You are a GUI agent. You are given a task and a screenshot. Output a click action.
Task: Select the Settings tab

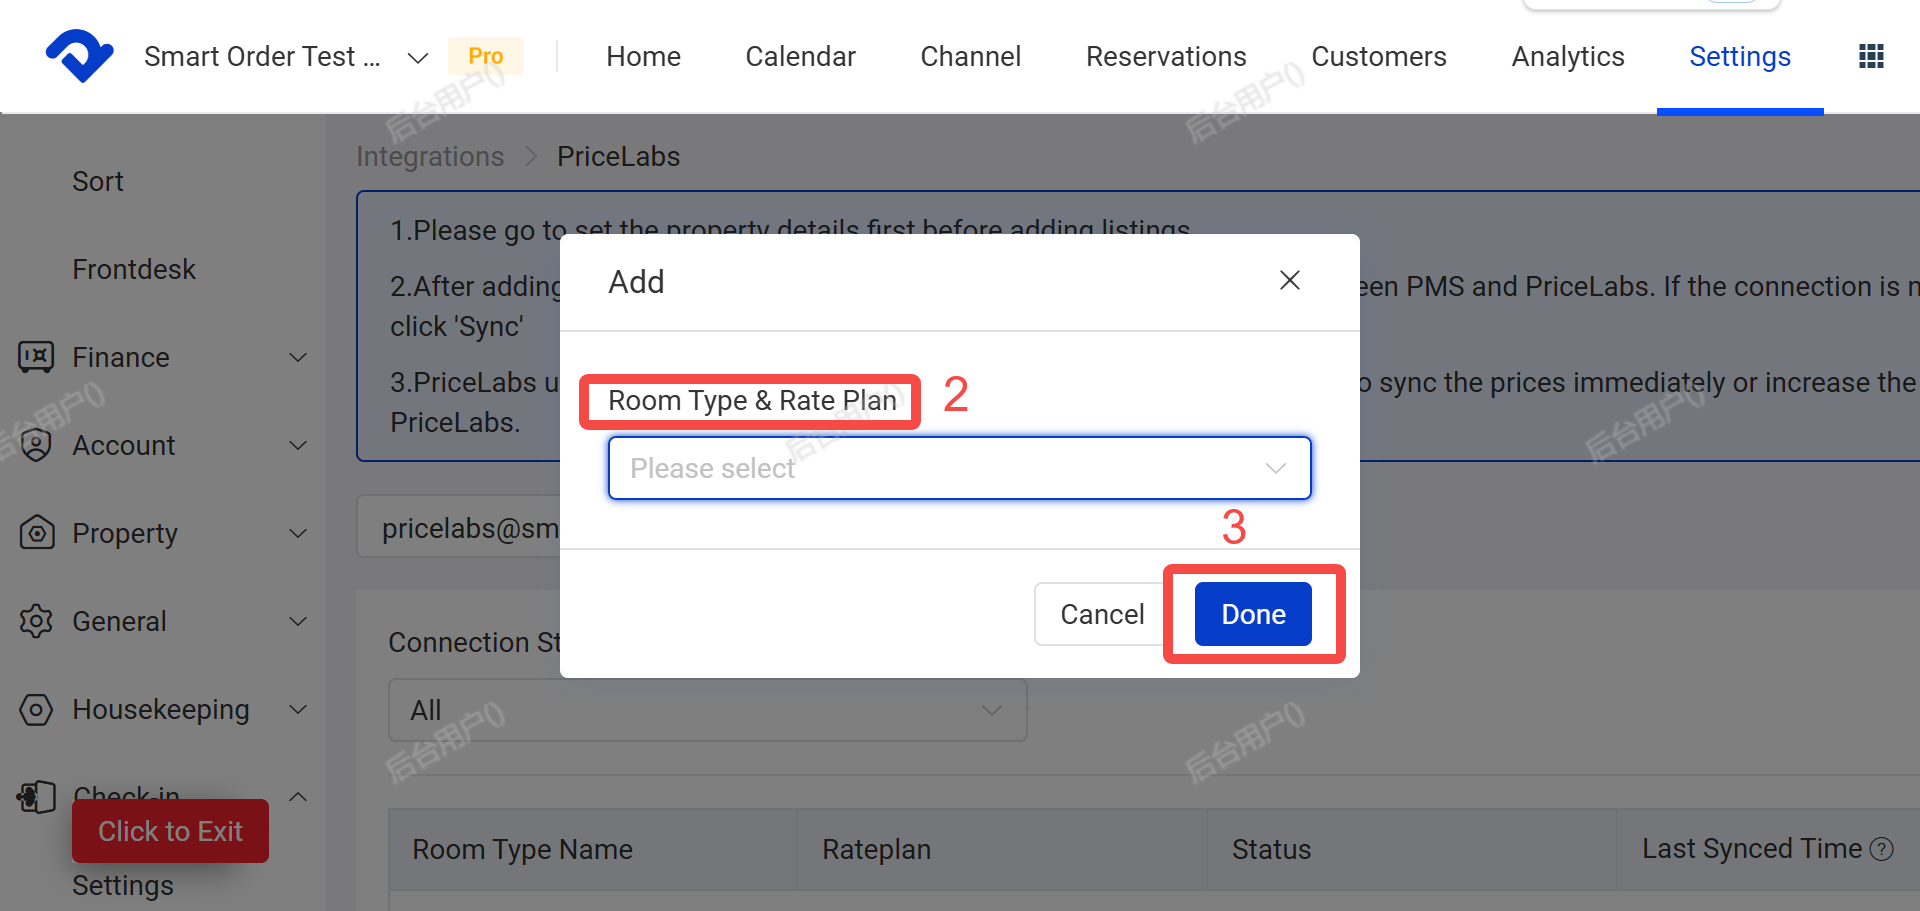tap(1739, 57)
